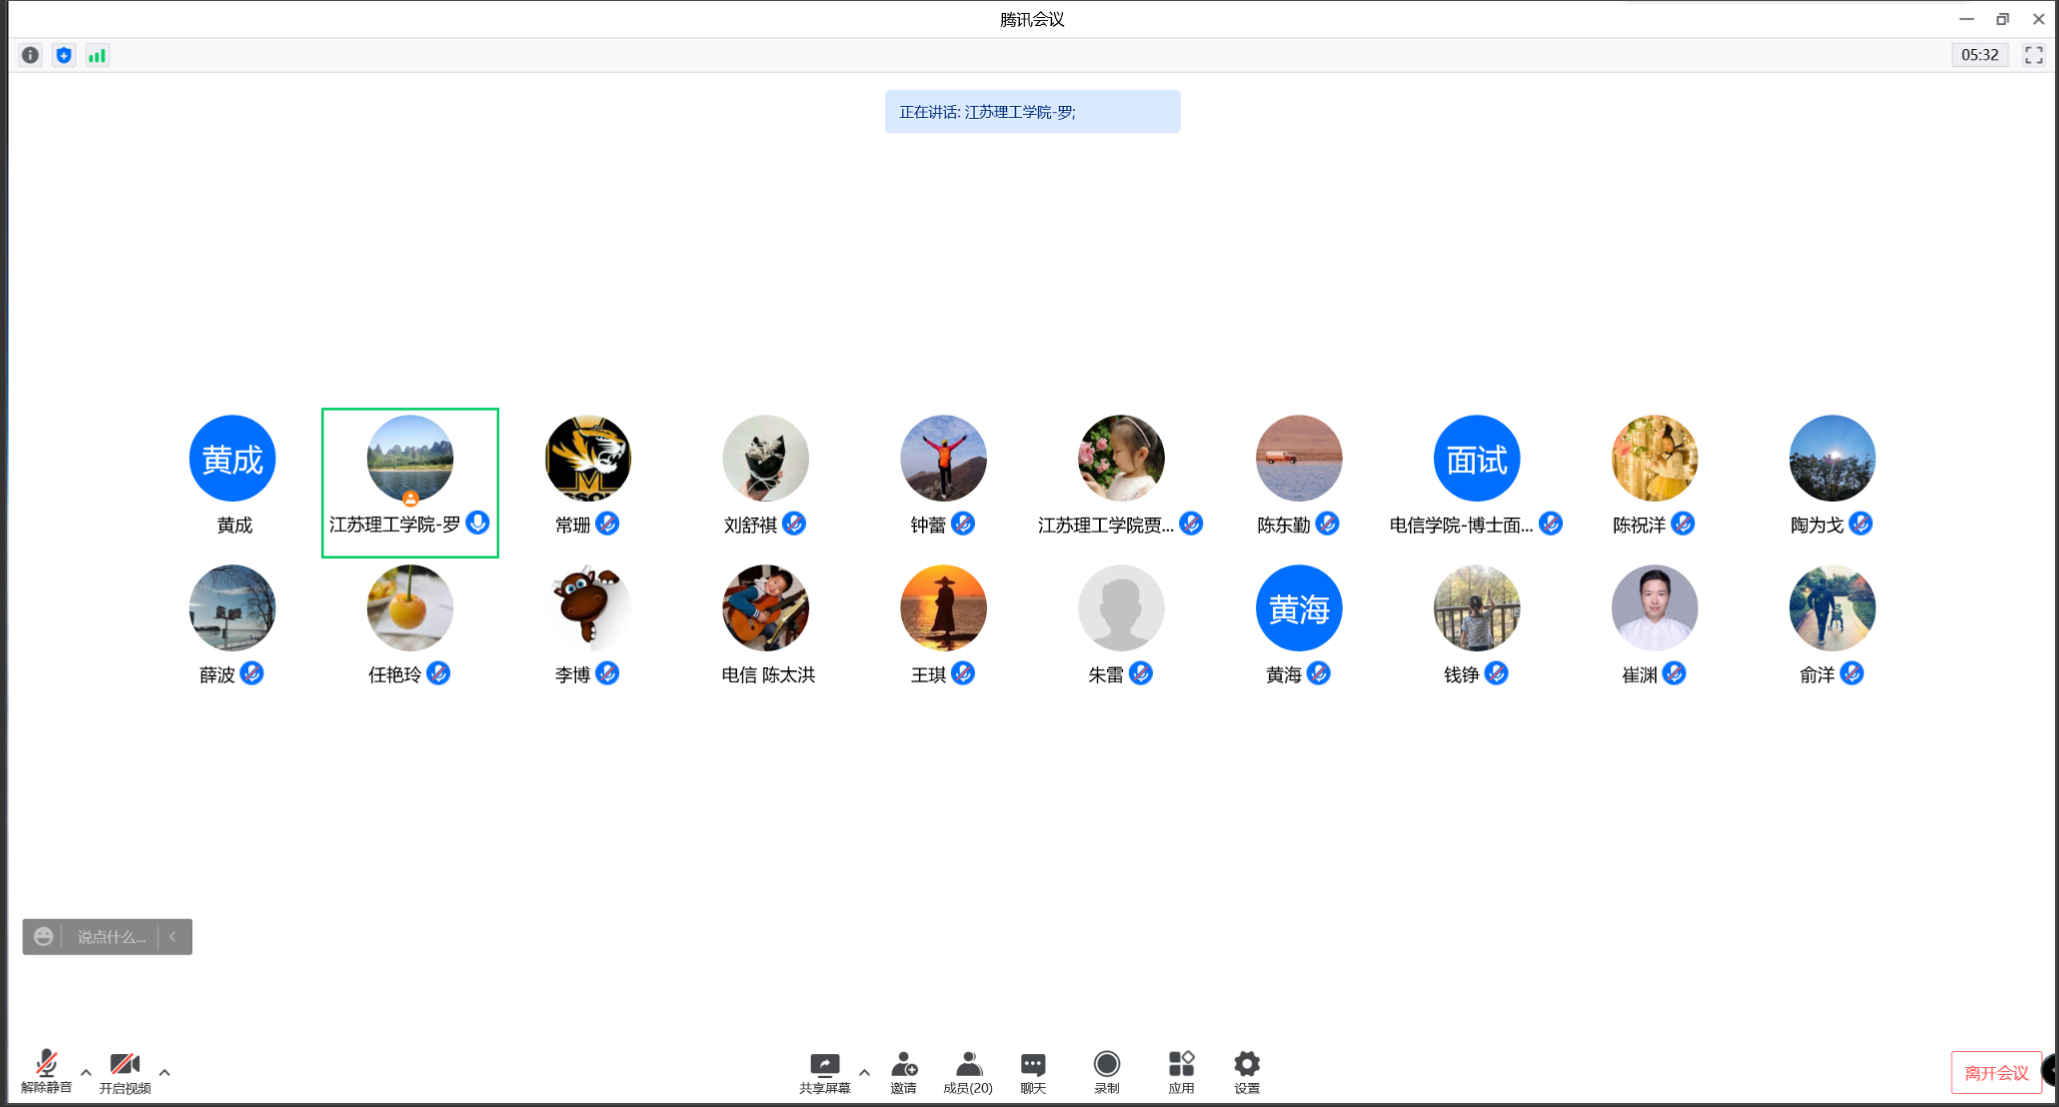
Task: Select 薛波 avatar
Action: 232,608
